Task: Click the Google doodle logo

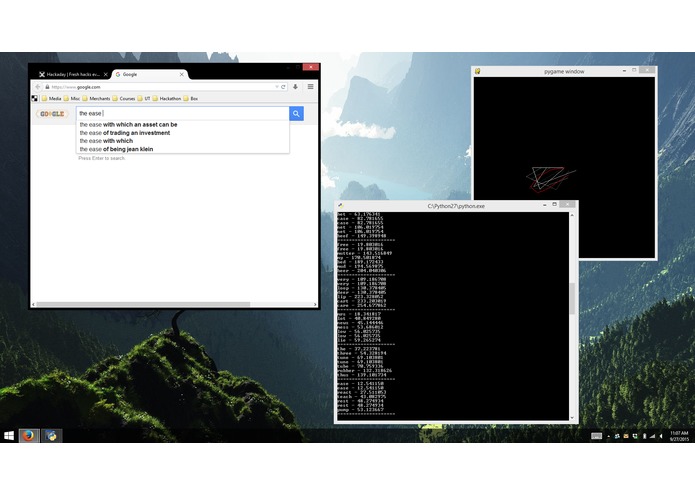Action: coord(52,114)
